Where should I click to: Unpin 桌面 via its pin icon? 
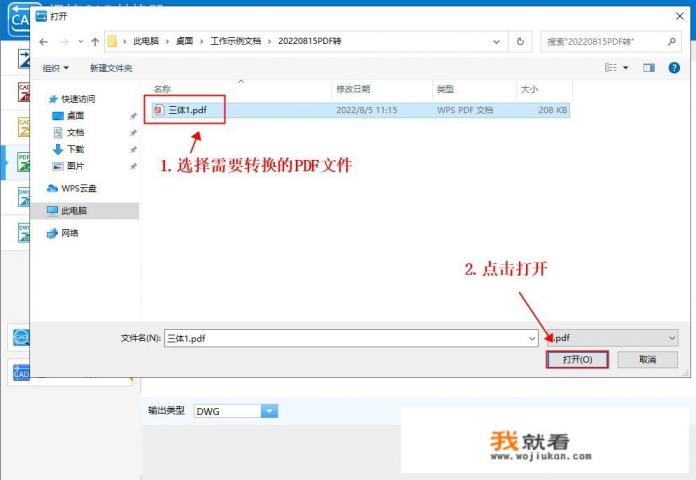pyautogui.click(x=133, y=116)
